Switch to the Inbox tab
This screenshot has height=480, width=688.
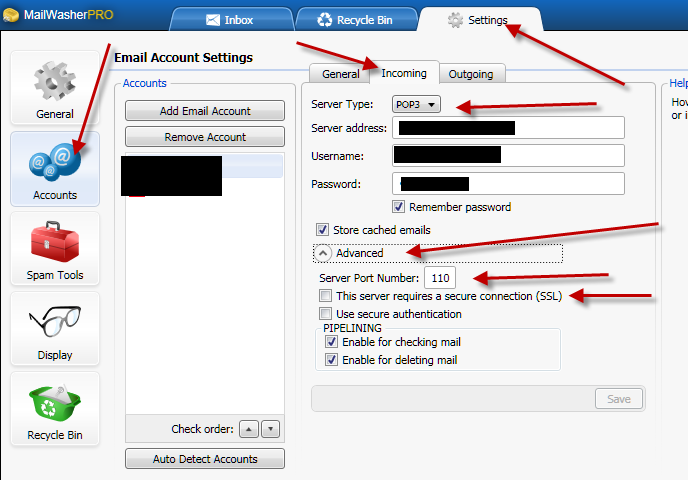click(232, 20)
